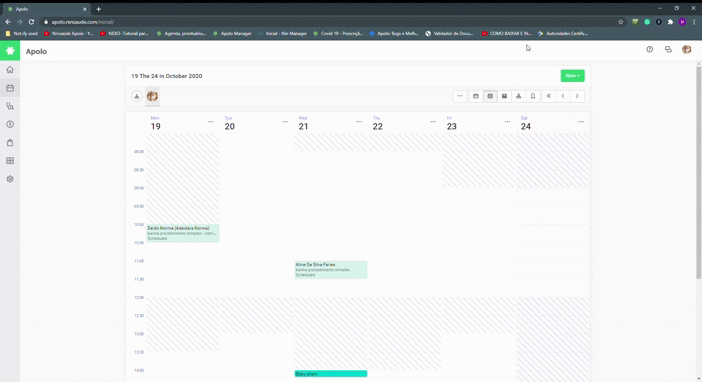The image size is (702, 382).
Task: Open the Aline Da Silva Farias appointment
Action: pyautogui.click(x=331, y=270)
